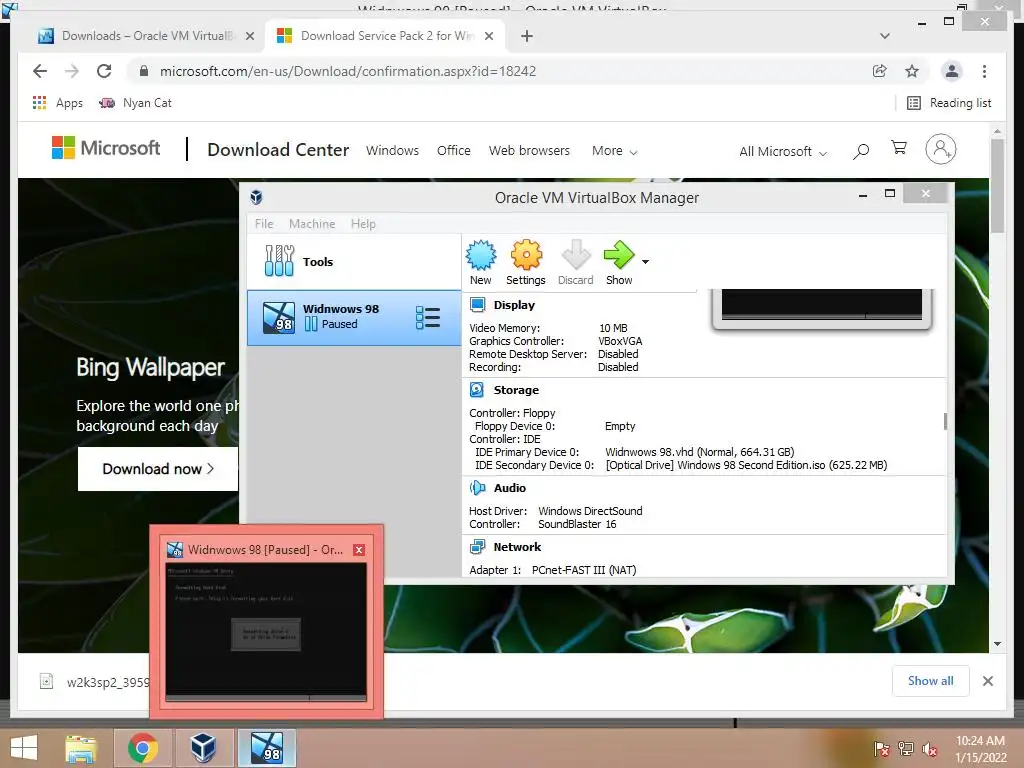Click Chrome forward arrow
Image resolution: width=1024 pixels, height=768 pixels.
(72, 71)
